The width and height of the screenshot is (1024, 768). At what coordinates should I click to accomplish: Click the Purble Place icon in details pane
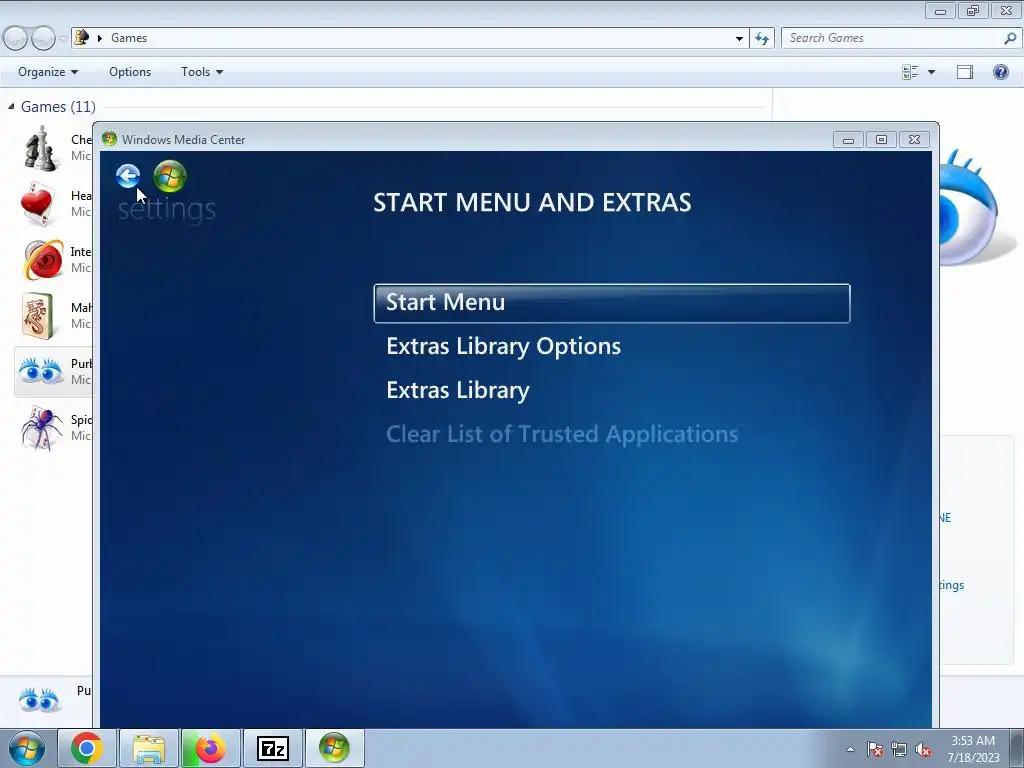pyautogui.click(x=39, y=700)
